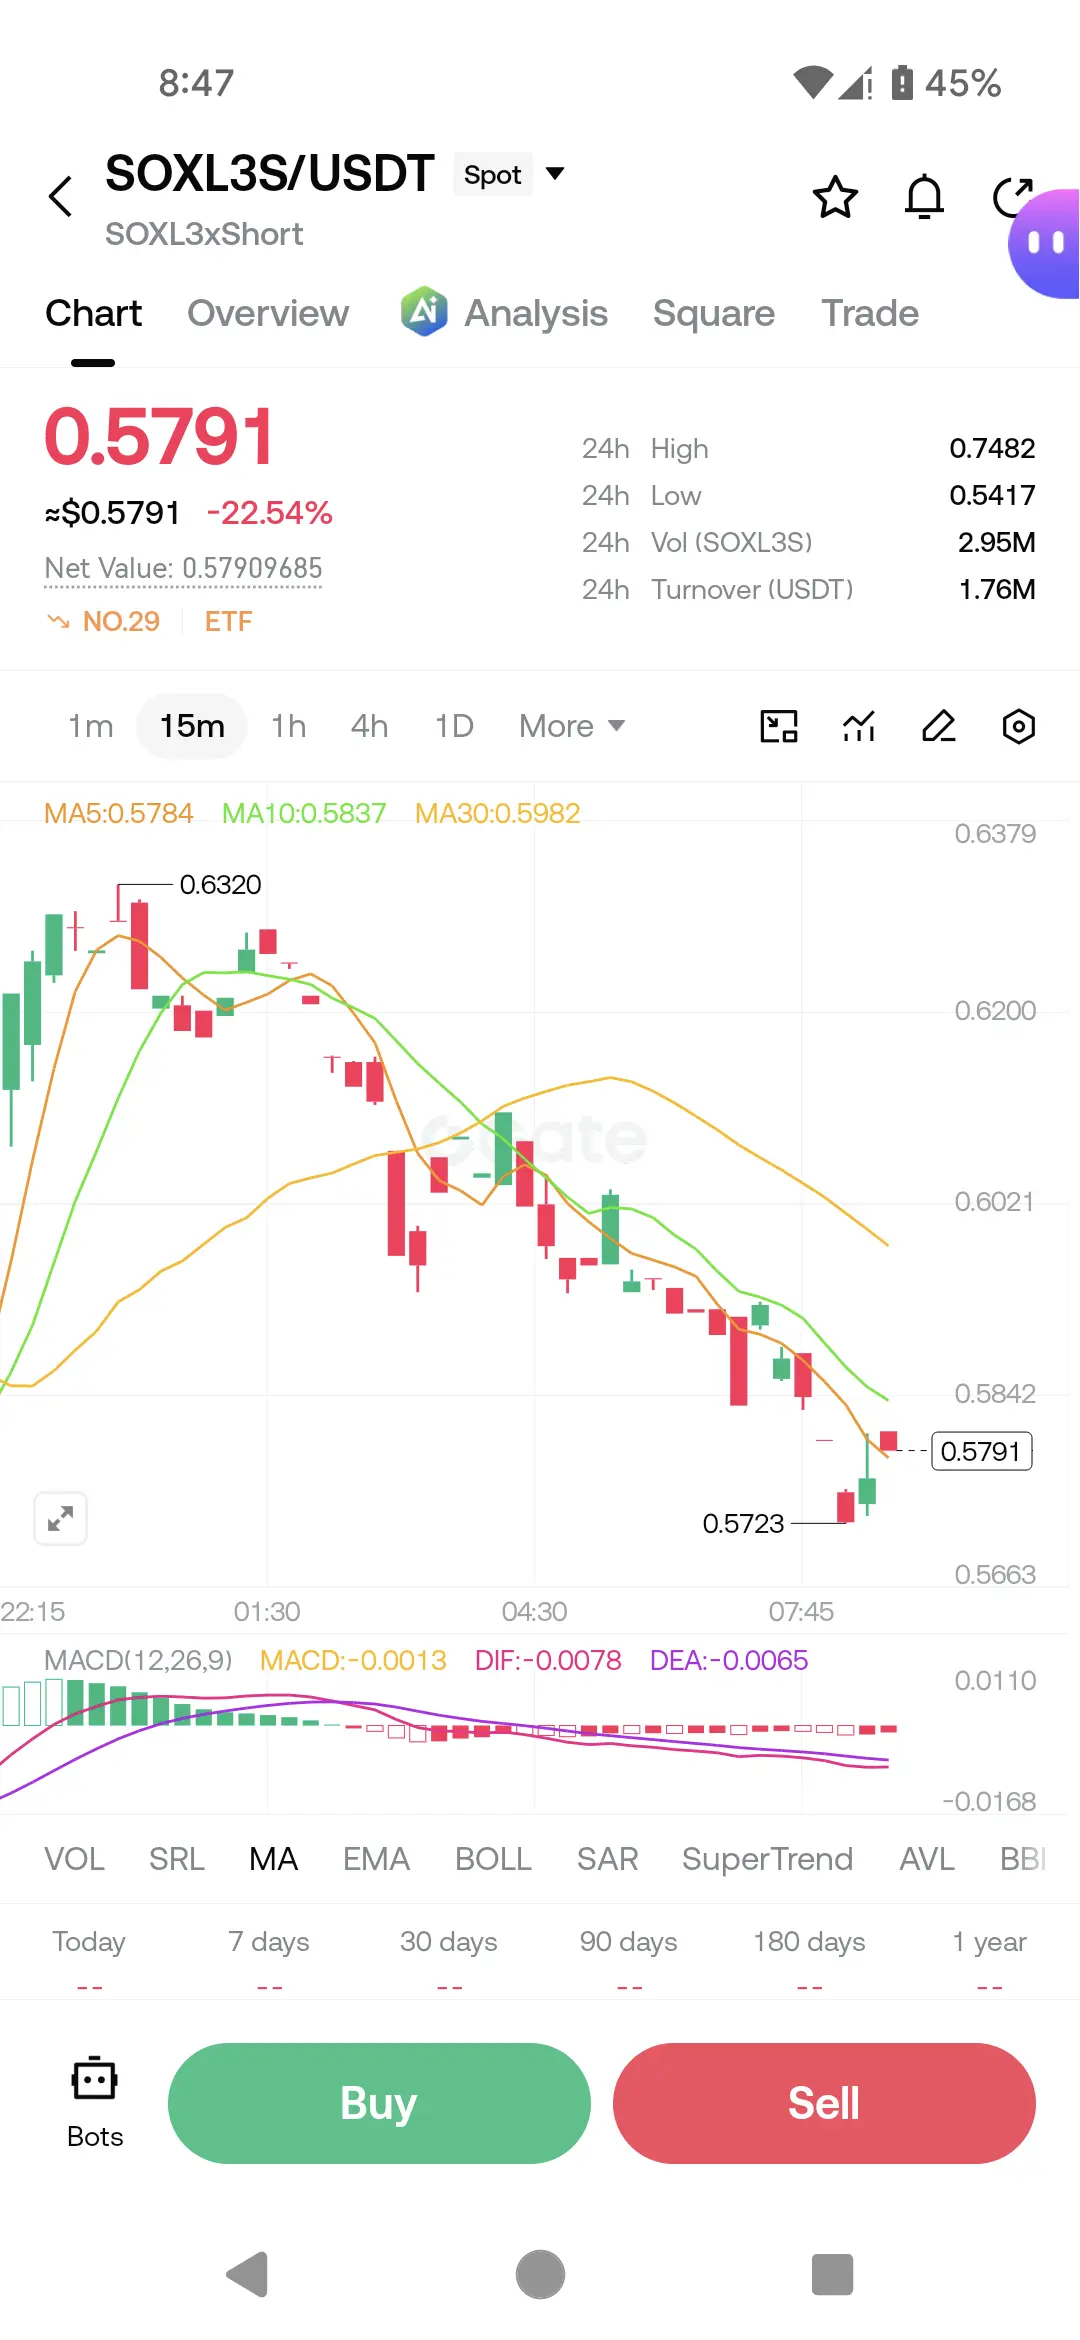Open the AI Analysis tab

[x=504, y=314]
